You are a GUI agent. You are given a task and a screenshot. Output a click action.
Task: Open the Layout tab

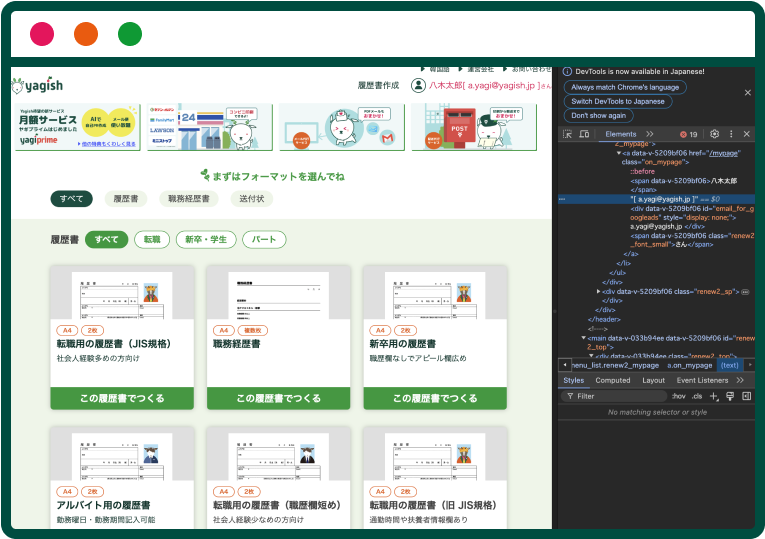pos(653,380)
